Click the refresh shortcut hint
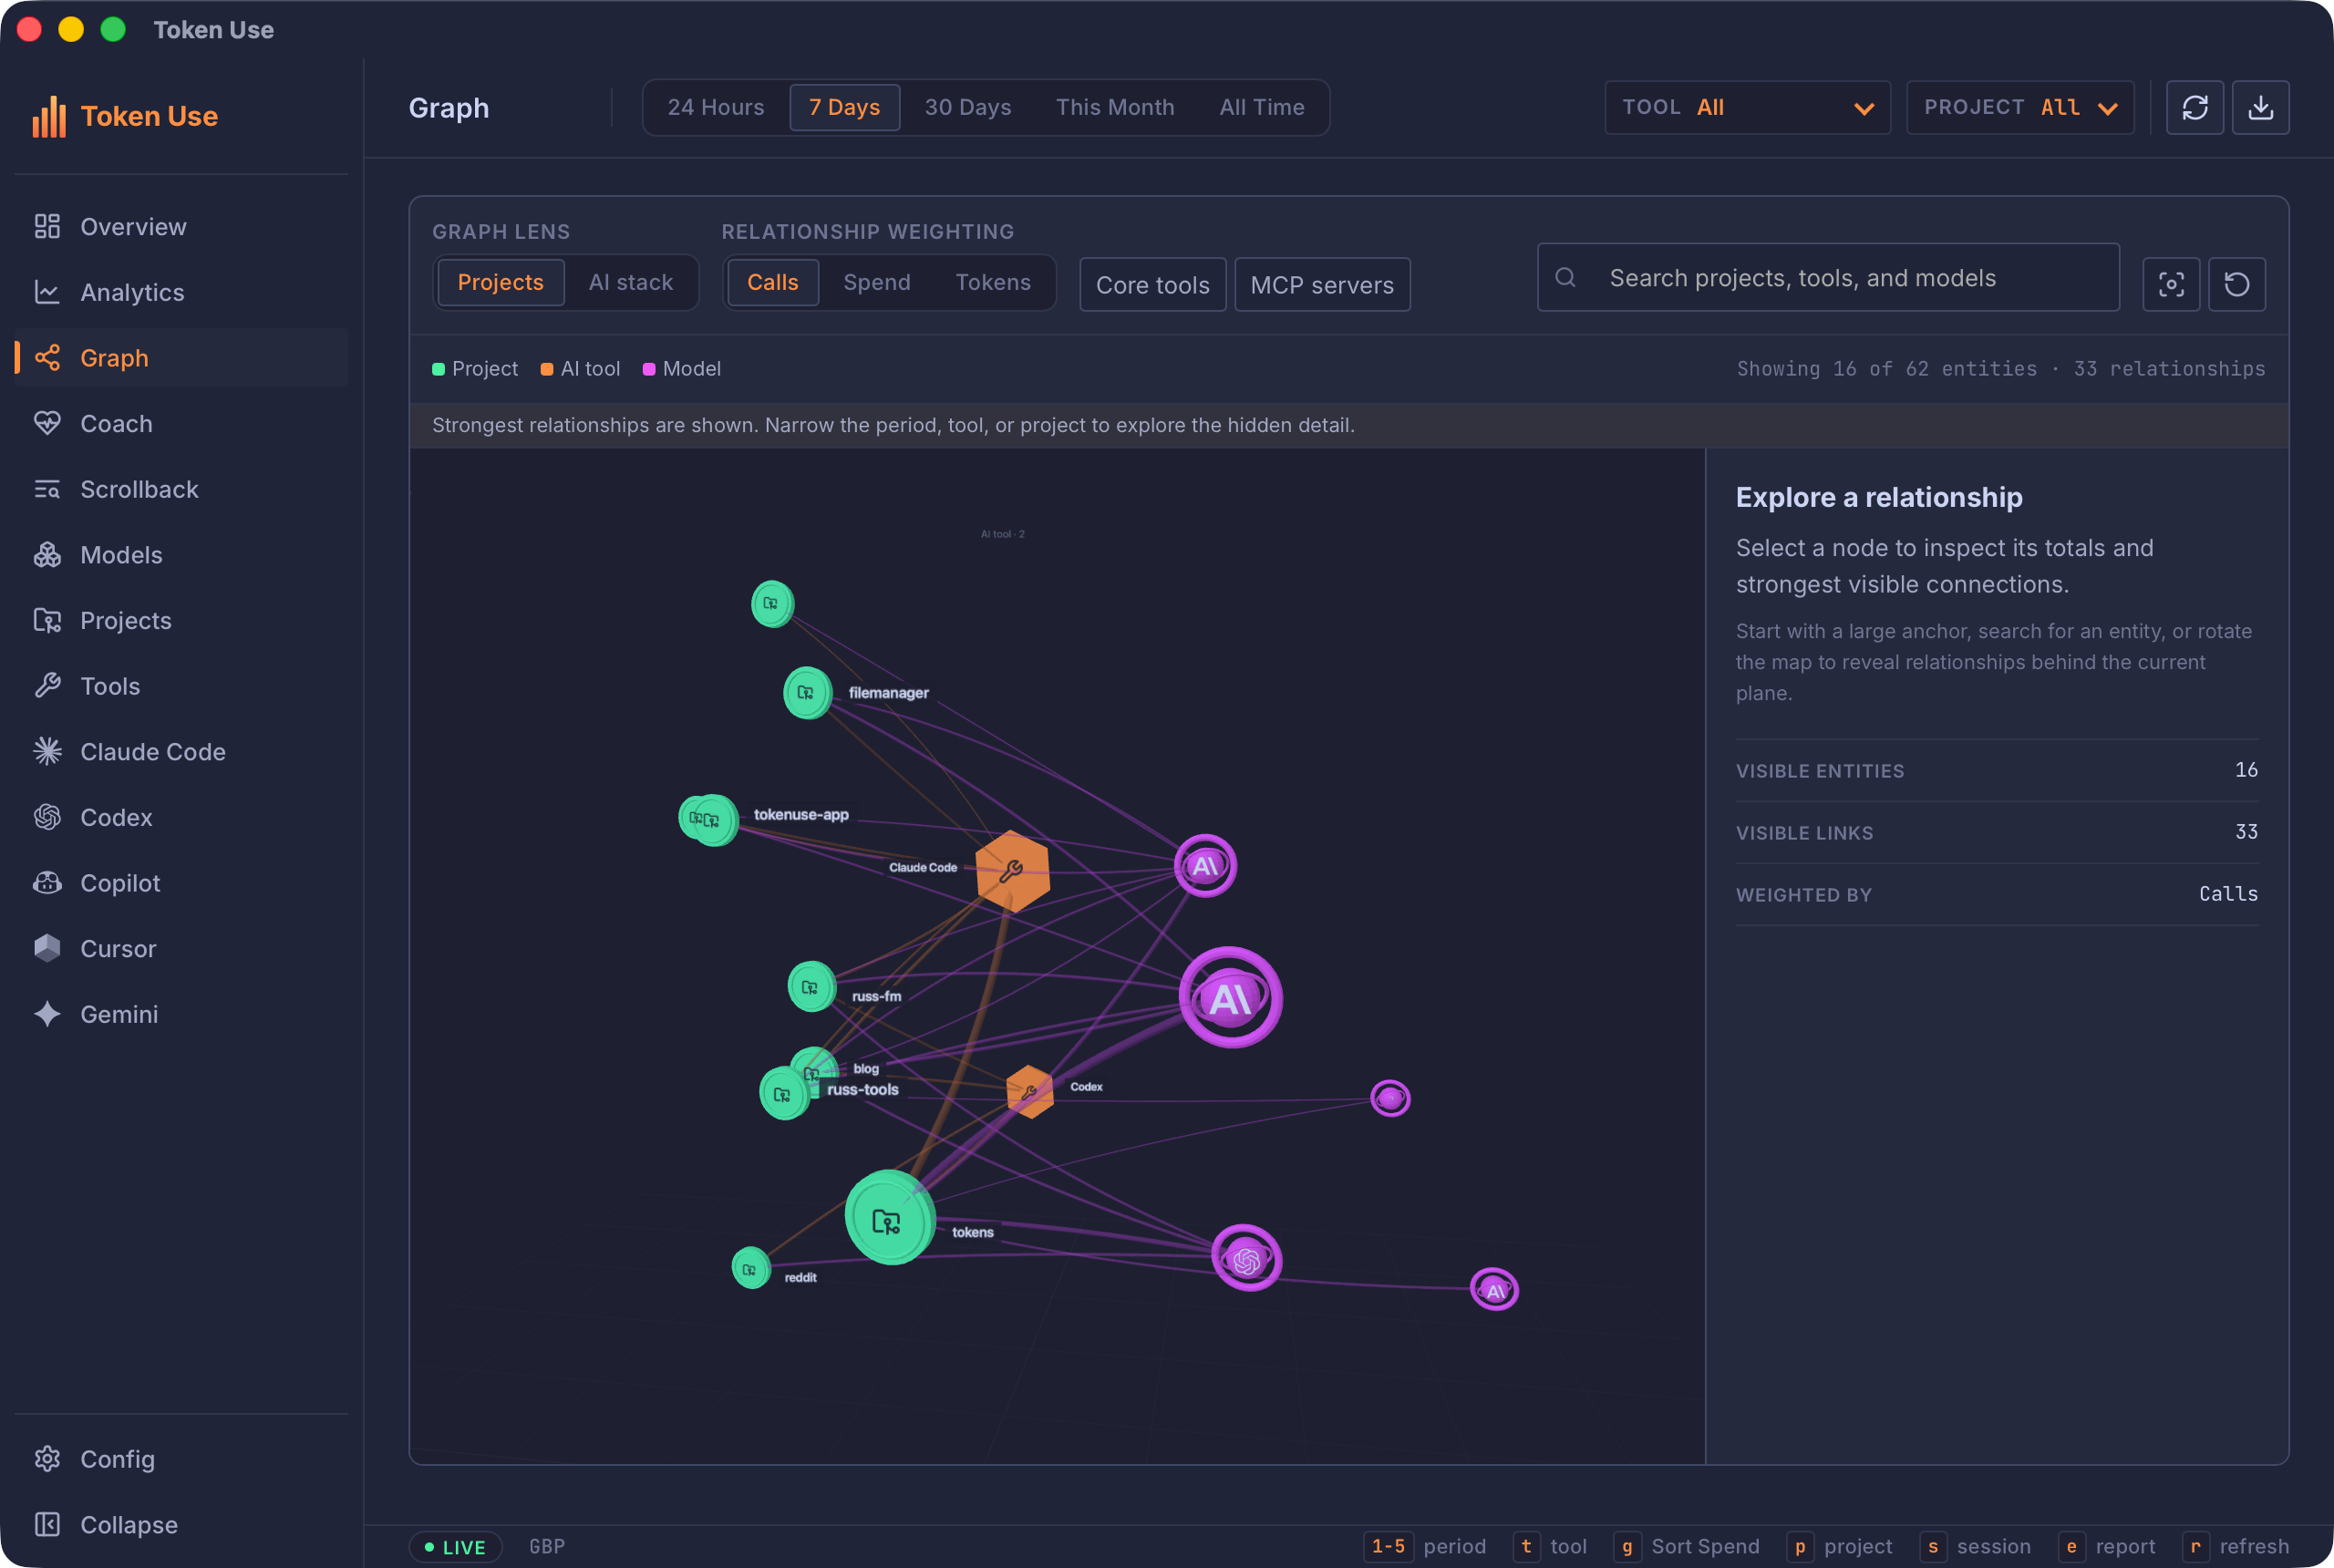This screenshot has width=2334, height=1568. (2235, 1546)
